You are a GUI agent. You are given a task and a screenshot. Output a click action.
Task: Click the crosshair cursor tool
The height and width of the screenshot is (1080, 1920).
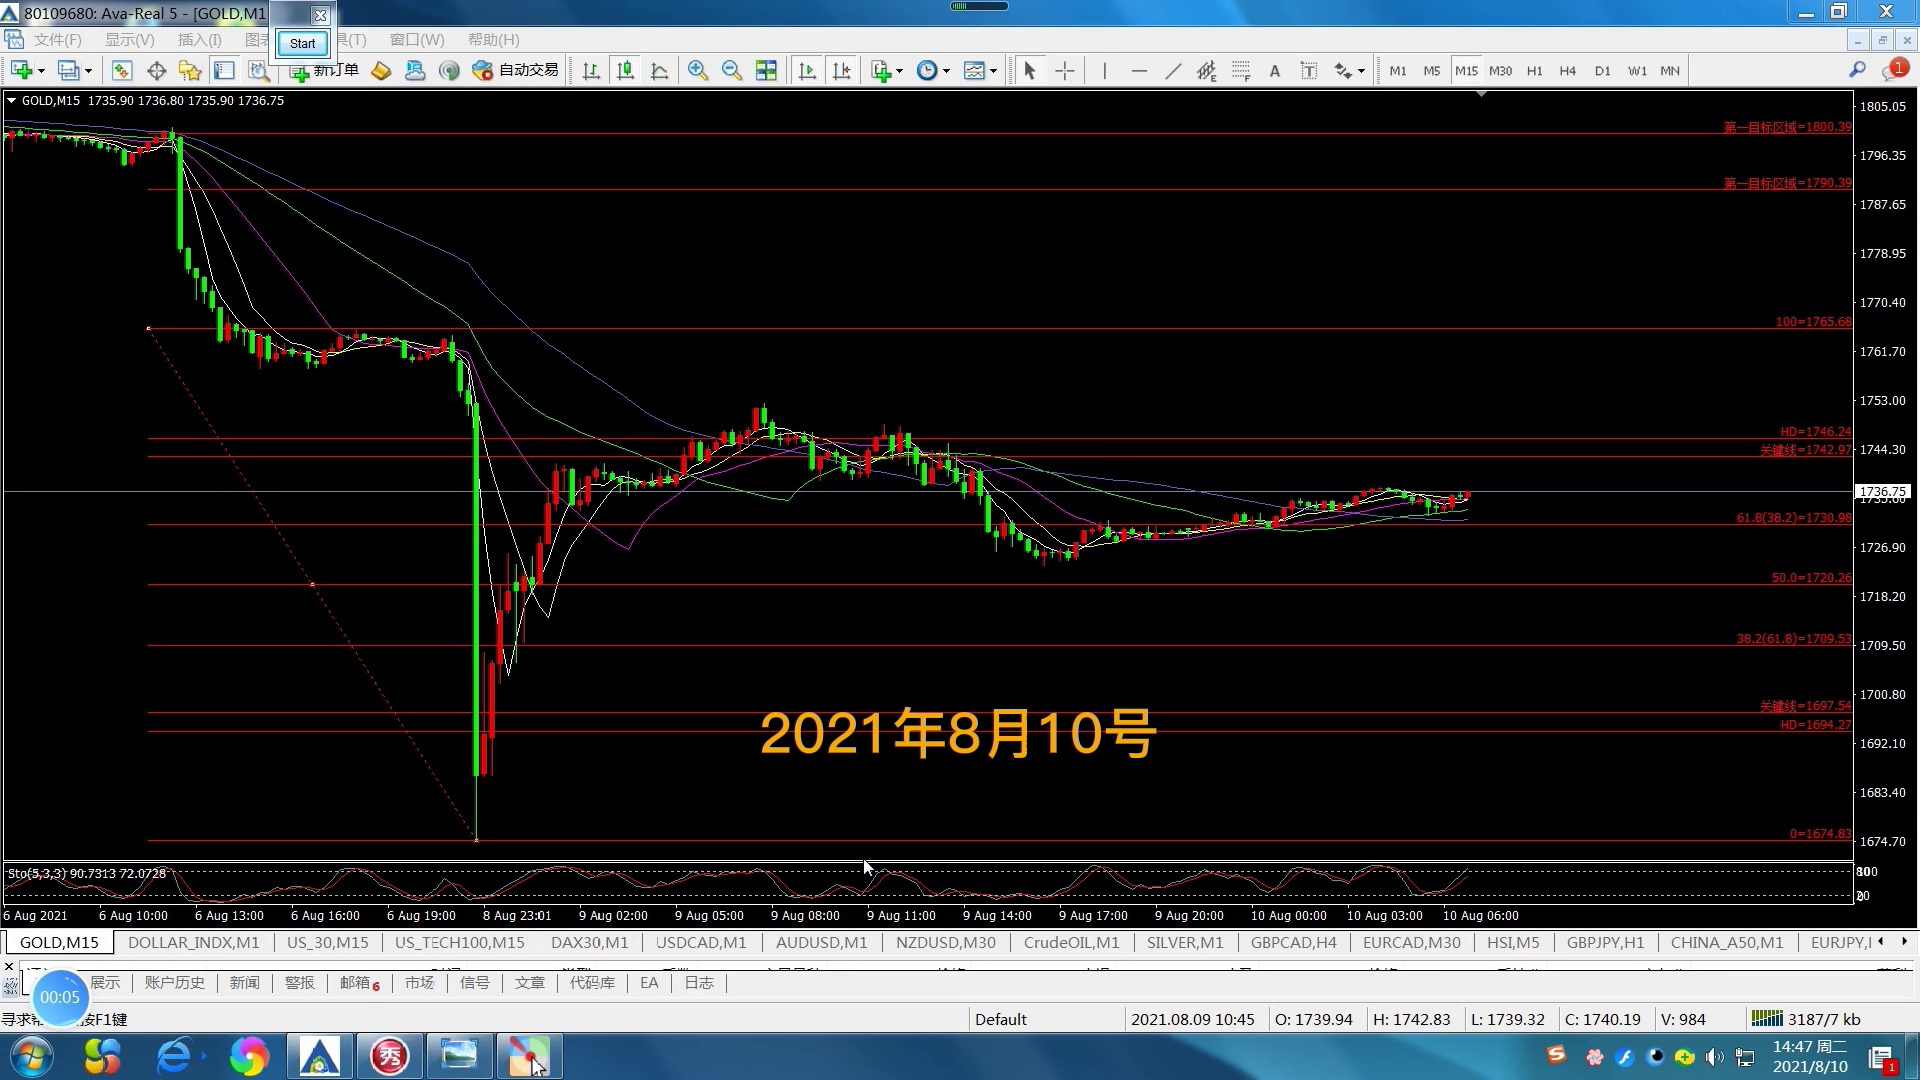tap(1065, 71)
